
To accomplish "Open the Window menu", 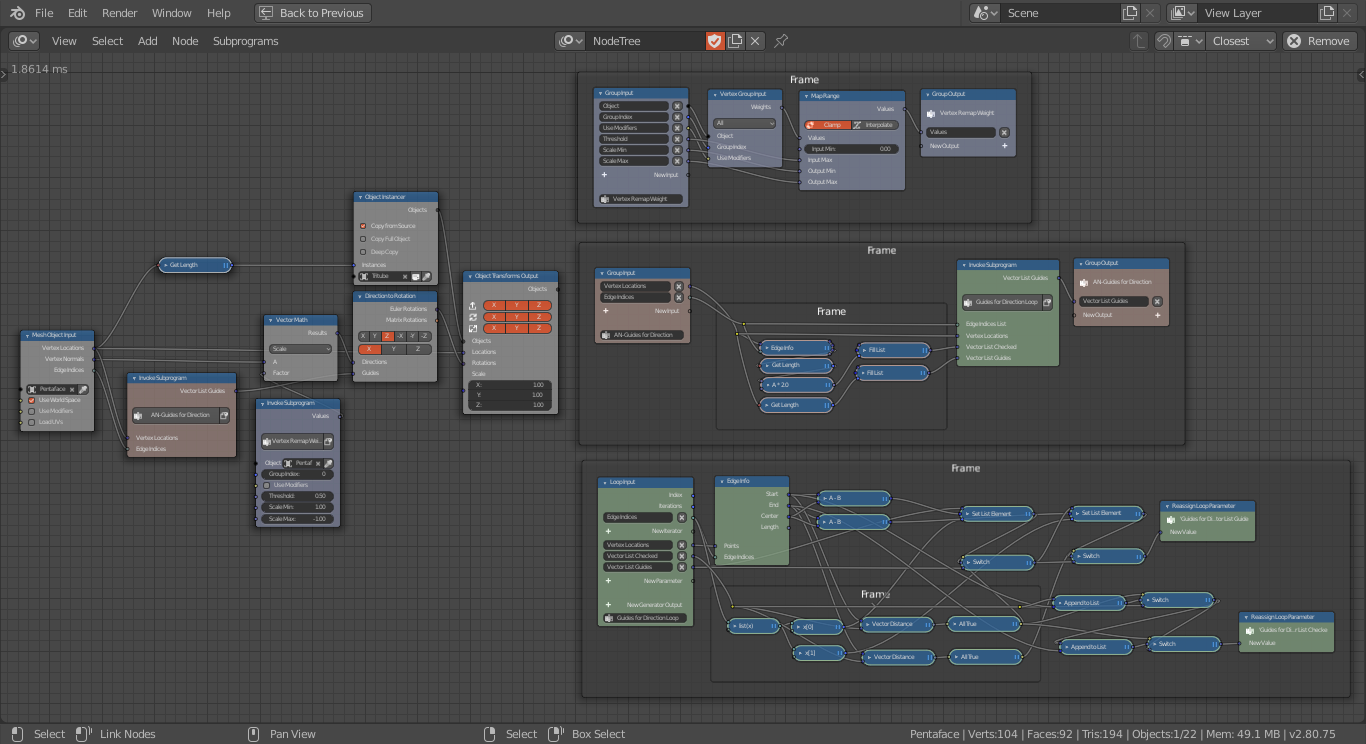I will click(172, 13).
